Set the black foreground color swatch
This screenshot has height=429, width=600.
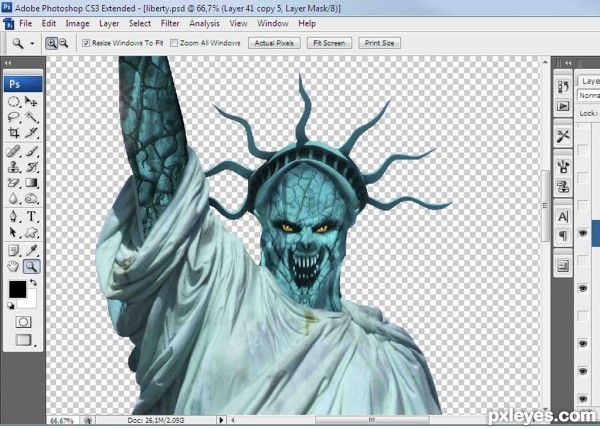(x=17, y=289)
